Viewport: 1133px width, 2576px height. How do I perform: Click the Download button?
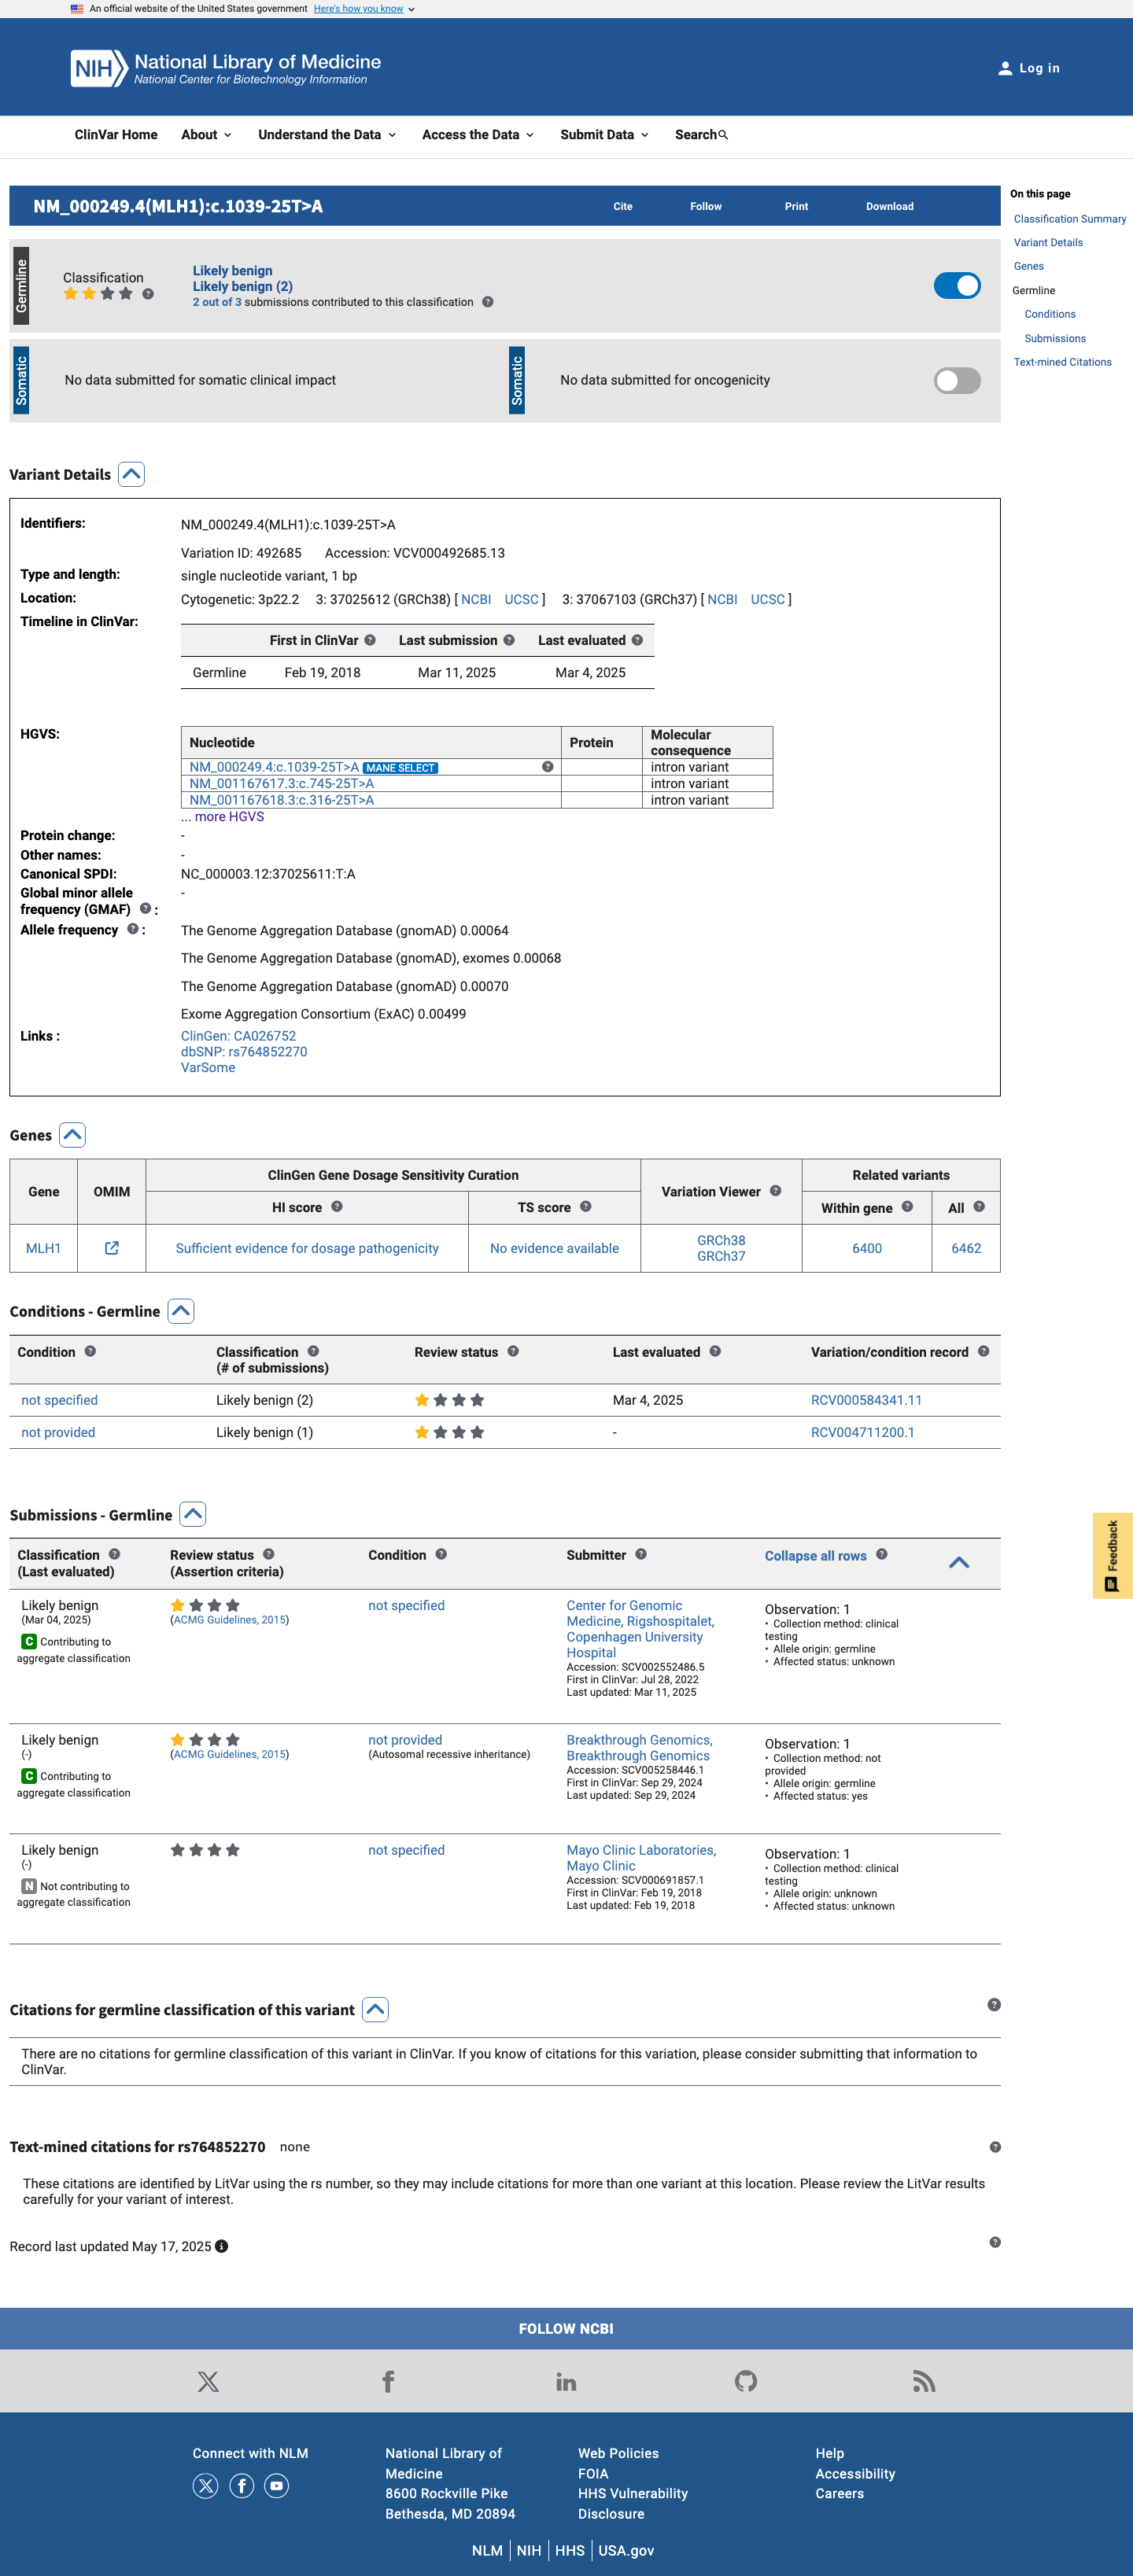tap(889, 206)
